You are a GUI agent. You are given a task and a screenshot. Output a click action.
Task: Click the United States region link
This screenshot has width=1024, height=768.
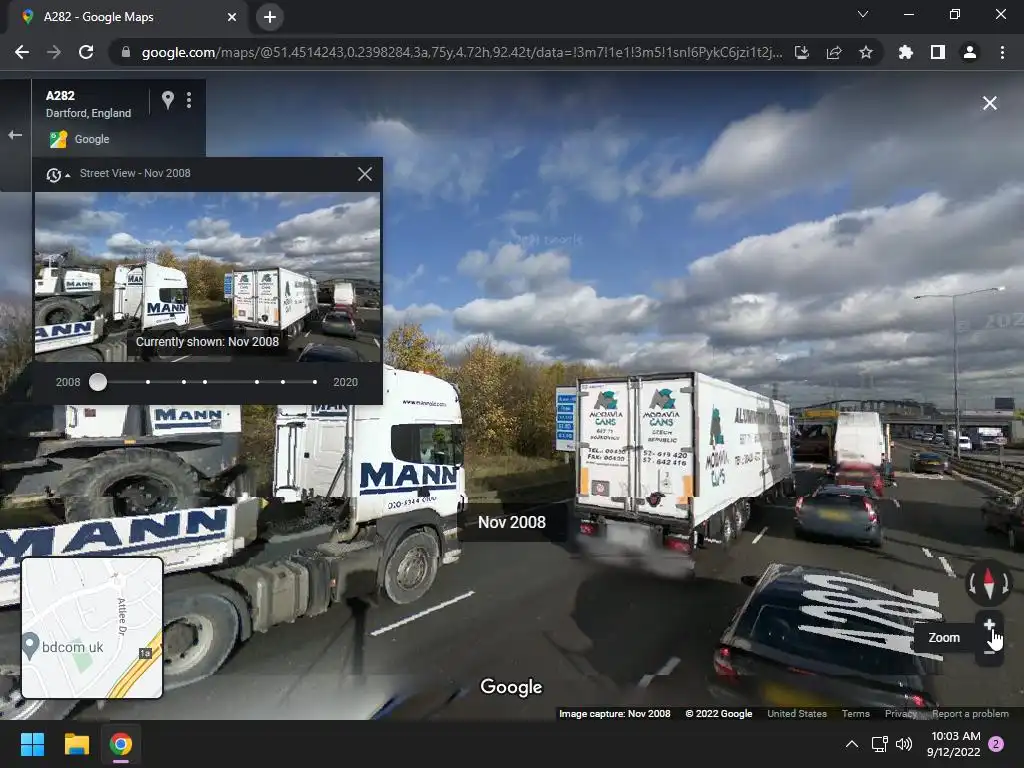797,714
